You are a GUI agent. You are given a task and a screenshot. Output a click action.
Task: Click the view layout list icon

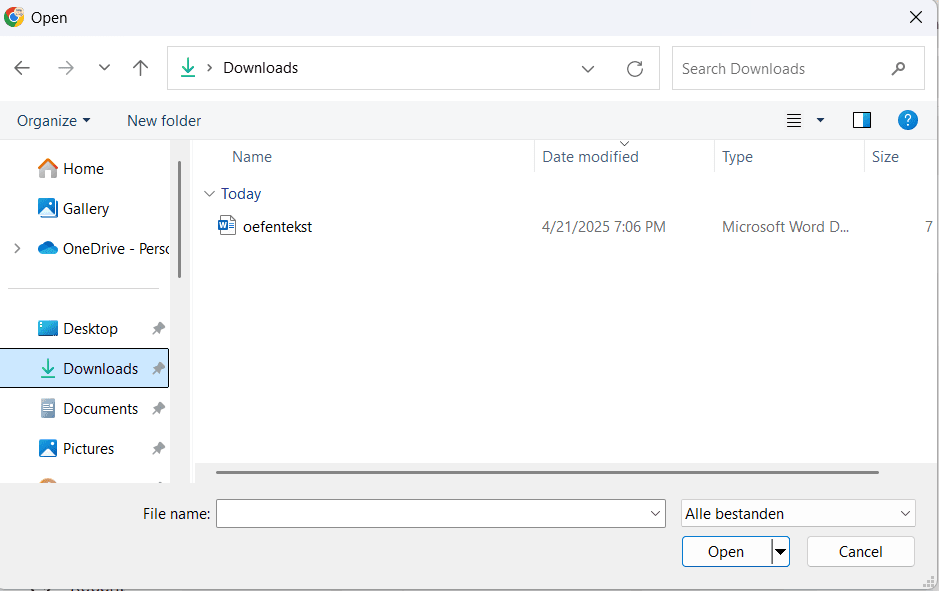pyautogui.click(x=794, y=120)
